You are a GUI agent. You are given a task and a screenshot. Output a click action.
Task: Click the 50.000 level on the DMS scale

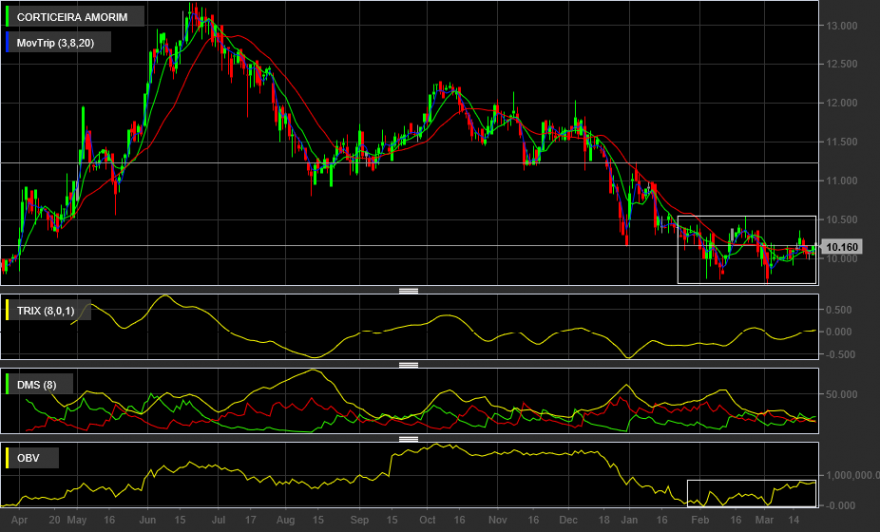(x=841, y=395)
